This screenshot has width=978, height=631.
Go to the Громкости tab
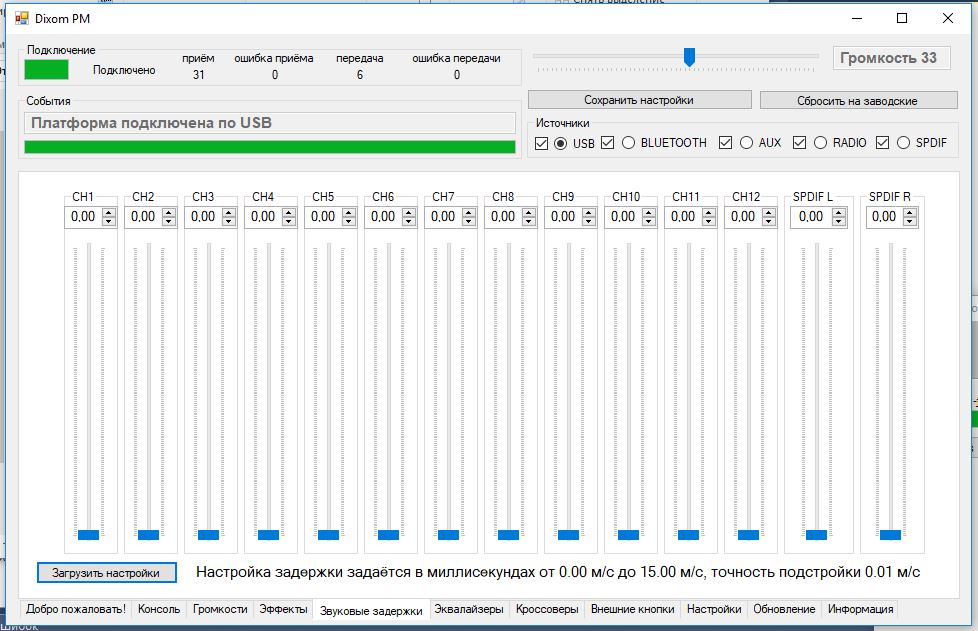point(219,609)
